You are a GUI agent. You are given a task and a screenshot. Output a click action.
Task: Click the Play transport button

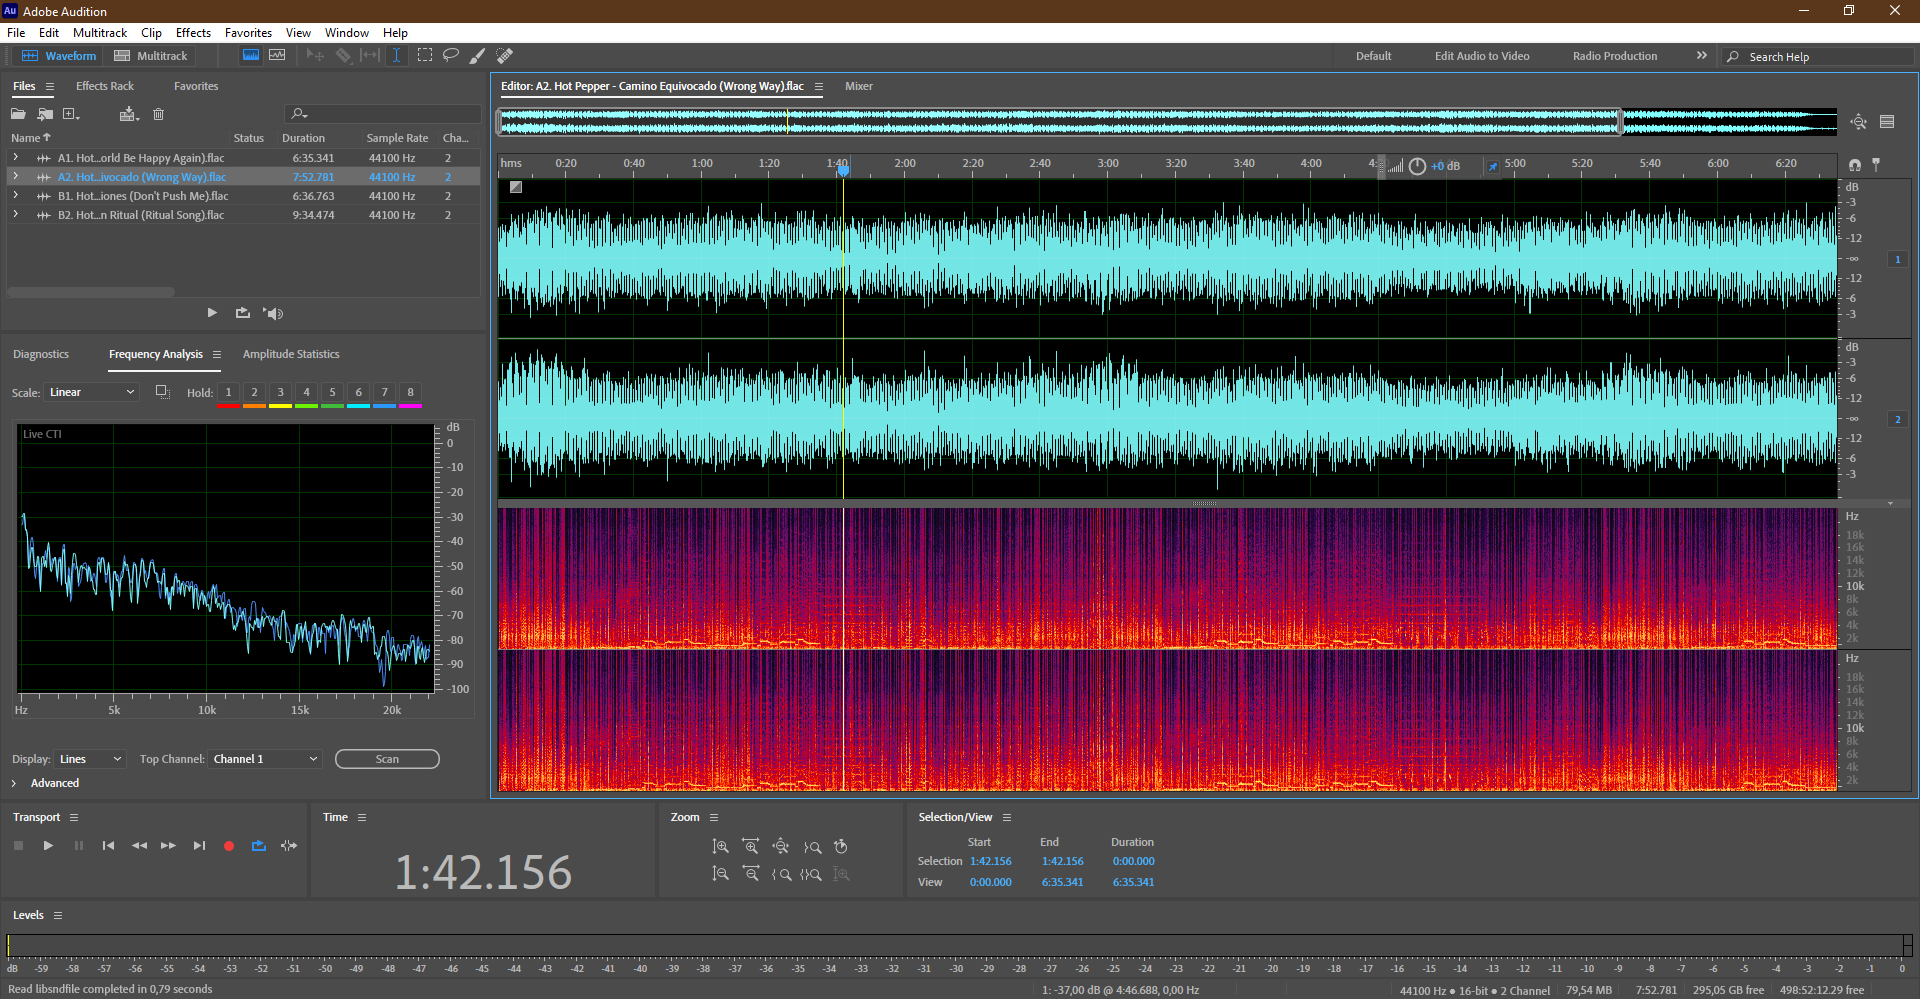pos(48,846)
